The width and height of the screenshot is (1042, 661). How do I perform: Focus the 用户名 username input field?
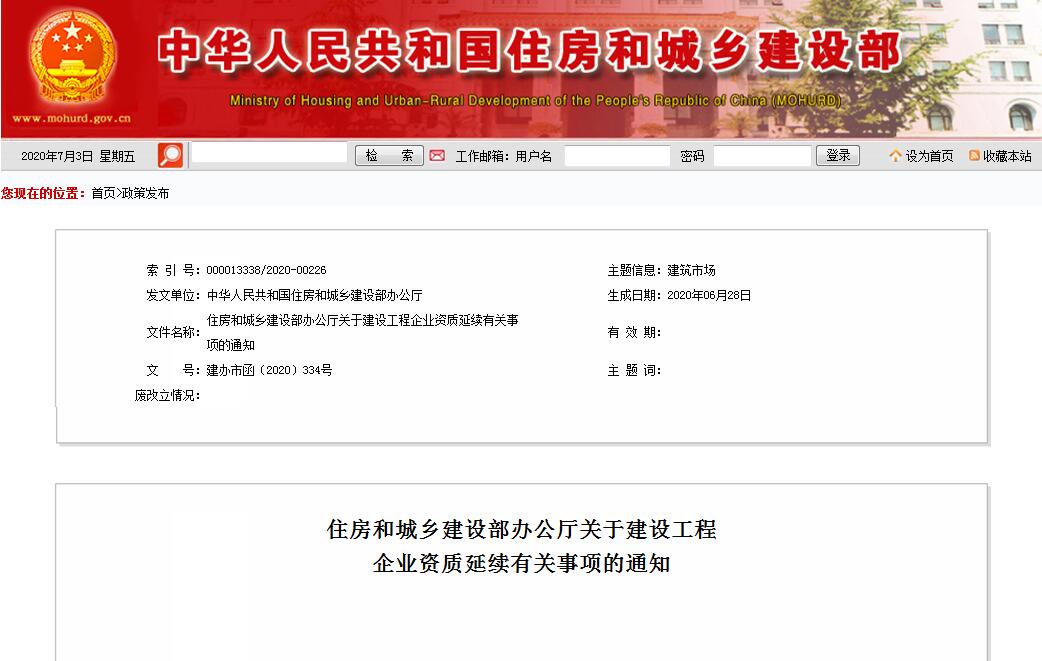click(x=617, y=156)
